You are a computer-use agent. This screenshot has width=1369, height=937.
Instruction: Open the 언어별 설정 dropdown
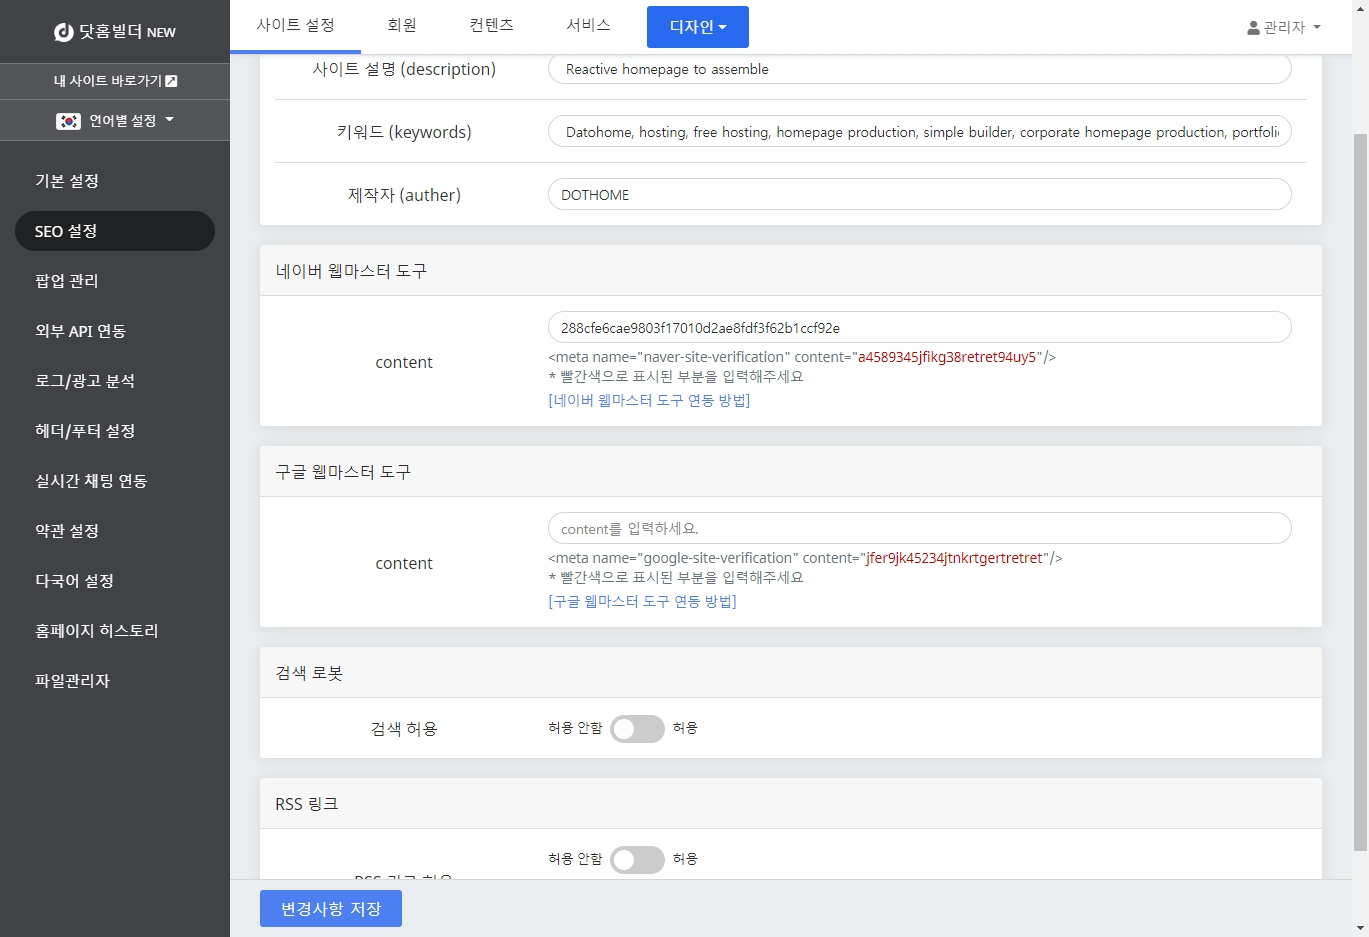point(115,121)
